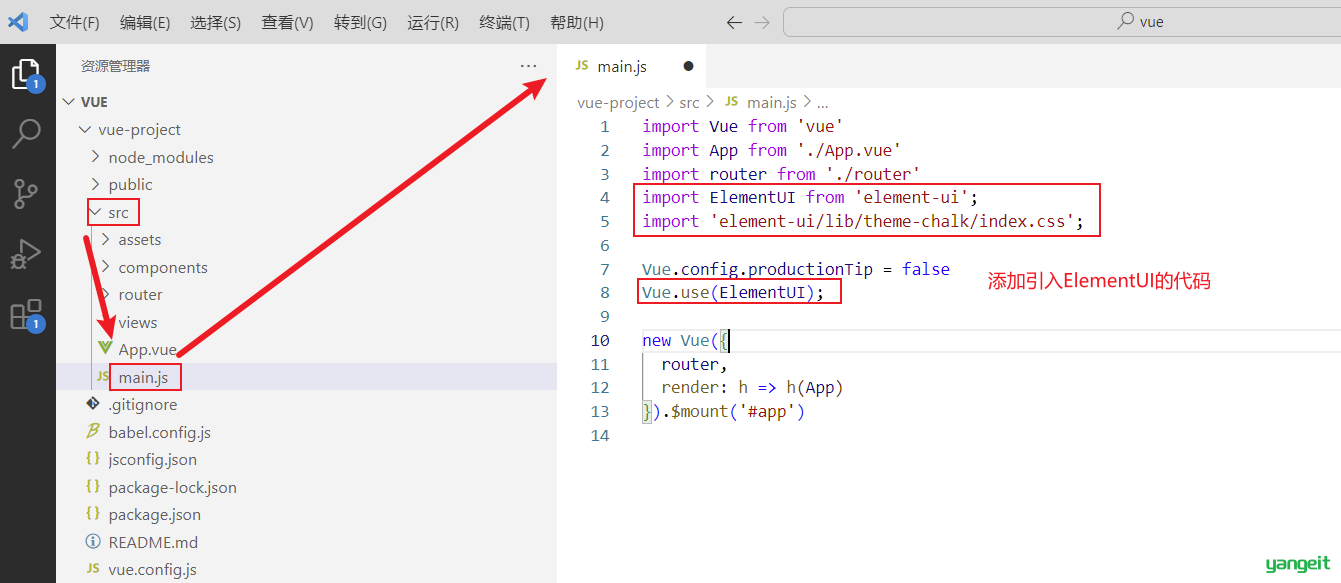The height and width of the screenshot is (583, 1341).
Task: Open the Extensions view
Action: coord(26,314)
